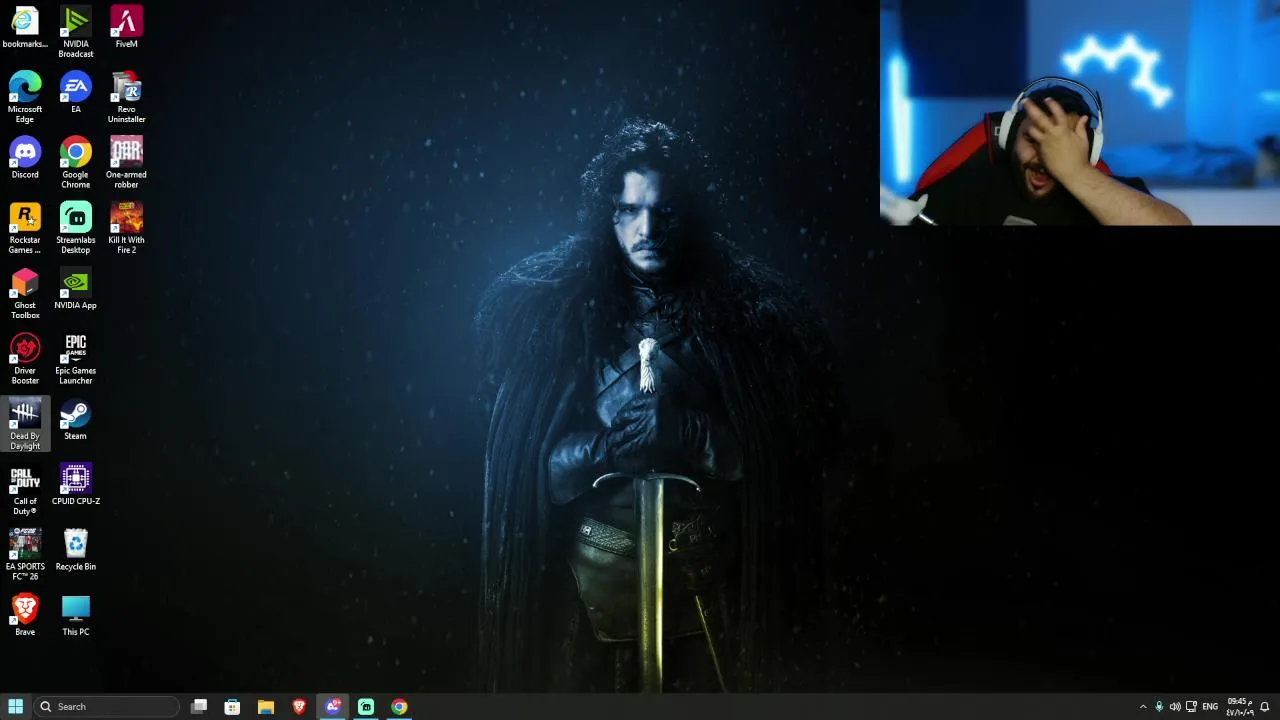The image size is (1280, 720).
Task: Open the volume control tray icon
Action: pos(1175,707)
